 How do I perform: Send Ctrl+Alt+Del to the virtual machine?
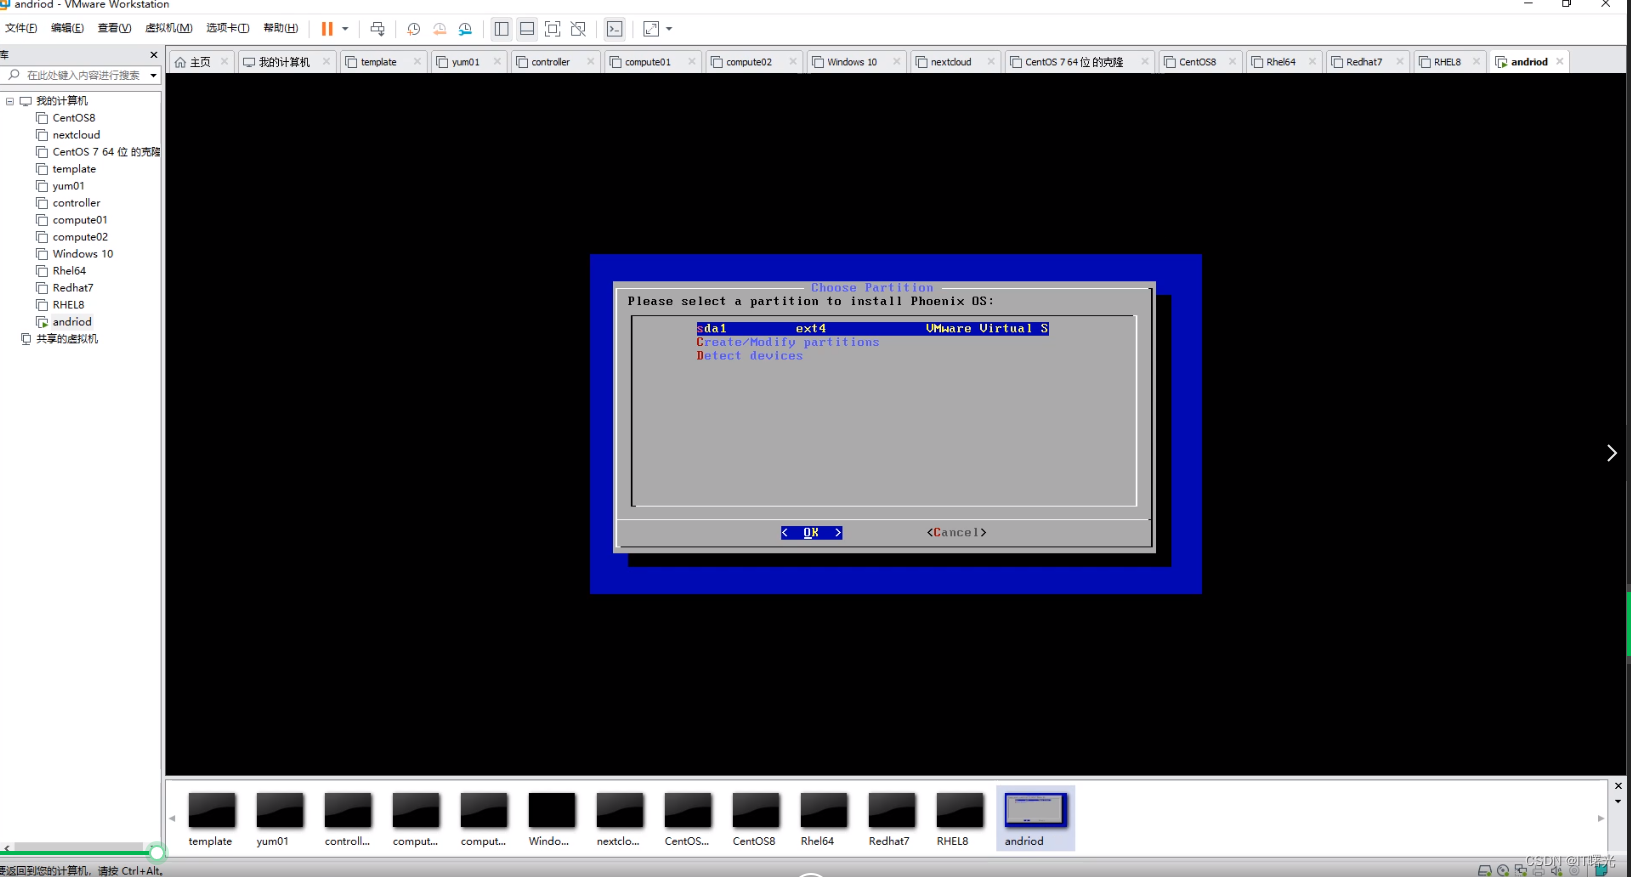(x=377, y=29)
